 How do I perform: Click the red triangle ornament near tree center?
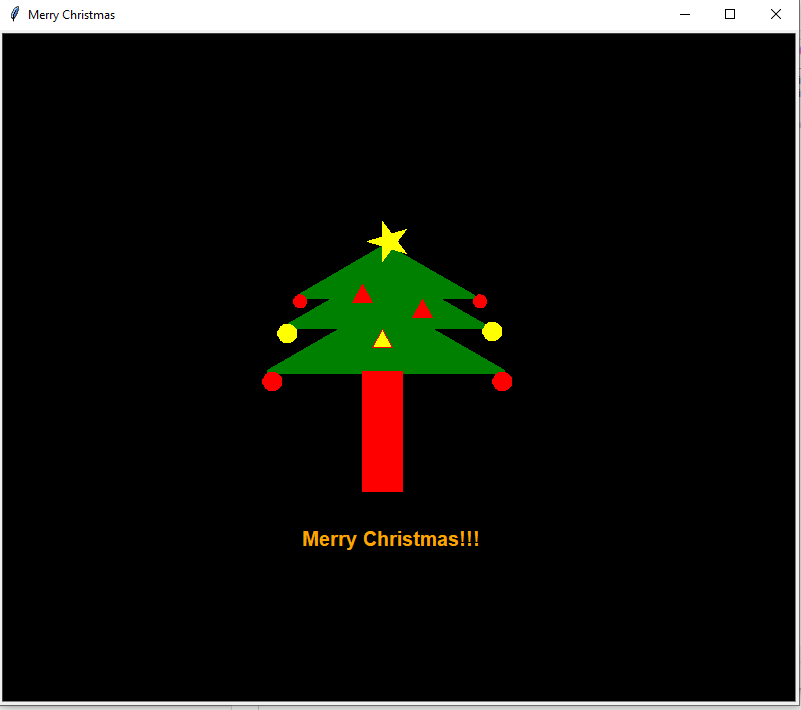click(361, 295)
